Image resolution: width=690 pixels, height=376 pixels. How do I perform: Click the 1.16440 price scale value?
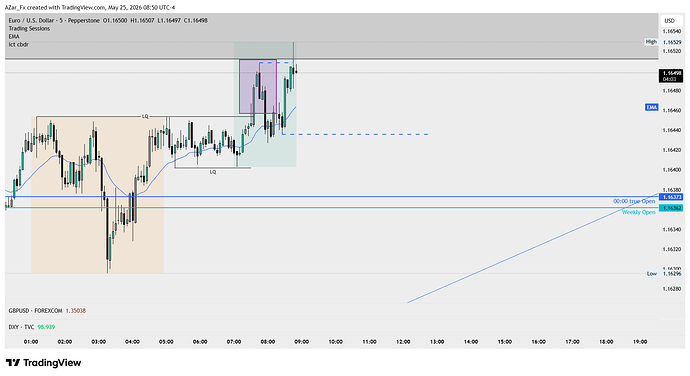(672, 130)
